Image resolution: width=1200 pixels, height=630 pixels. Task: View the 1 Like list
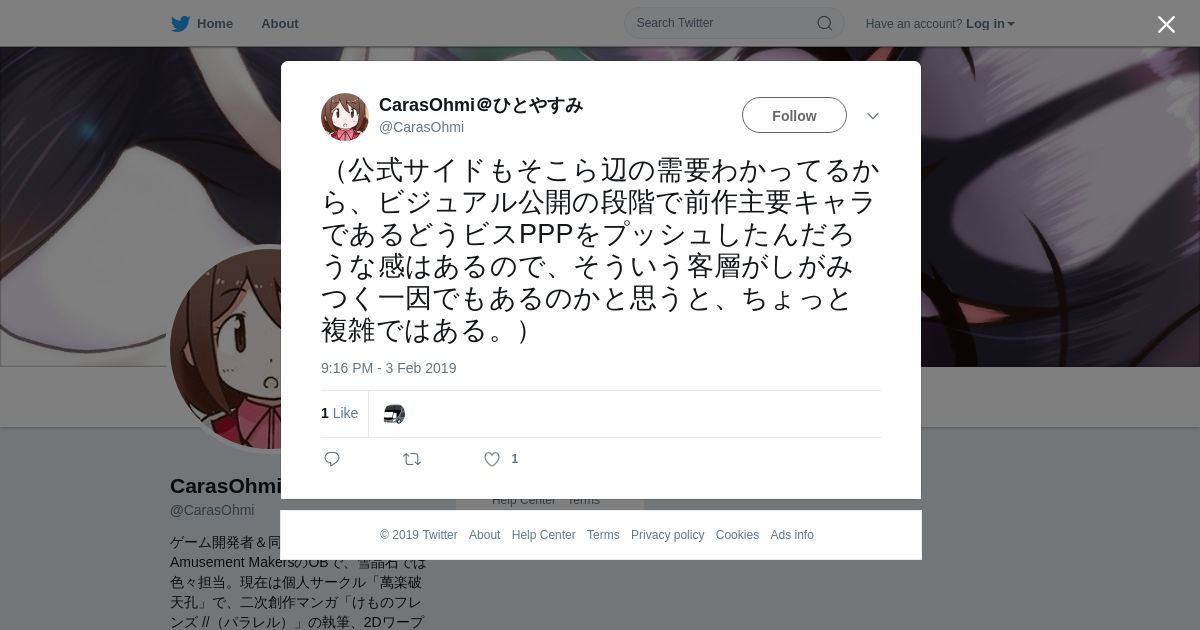click(339, 413)
